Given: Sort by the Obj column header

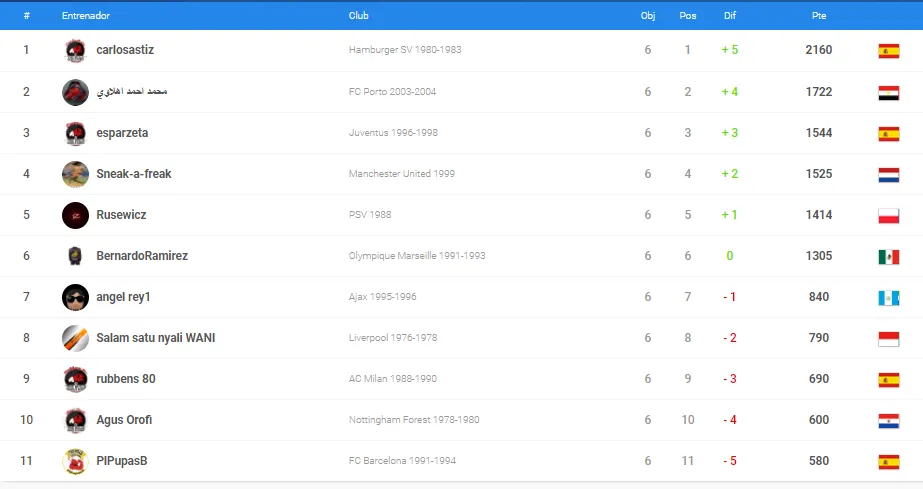Looking at the screenshot, I should coord(648,16).
